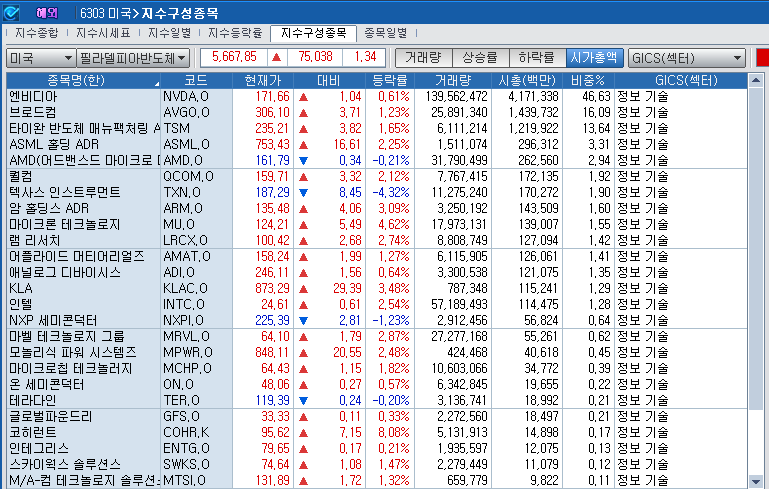Image resolution: width=769 pixels, height=489 pixels.
Task: Select the 퀄컴 stock name
Action: tap(21, 177)
